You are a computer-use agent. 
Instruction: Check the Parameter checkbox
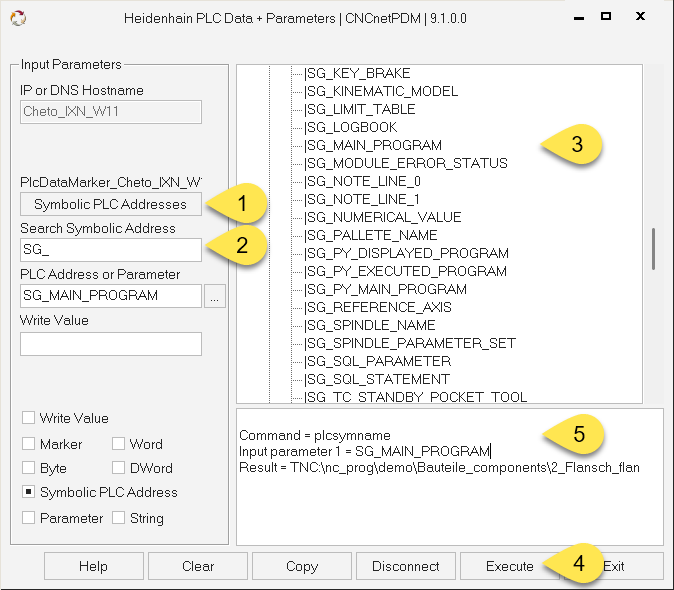28,518
